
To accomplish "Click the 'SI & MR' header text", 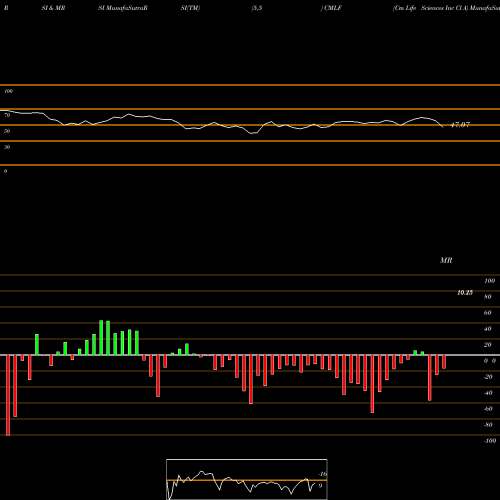I will click(x=53, y=8).
